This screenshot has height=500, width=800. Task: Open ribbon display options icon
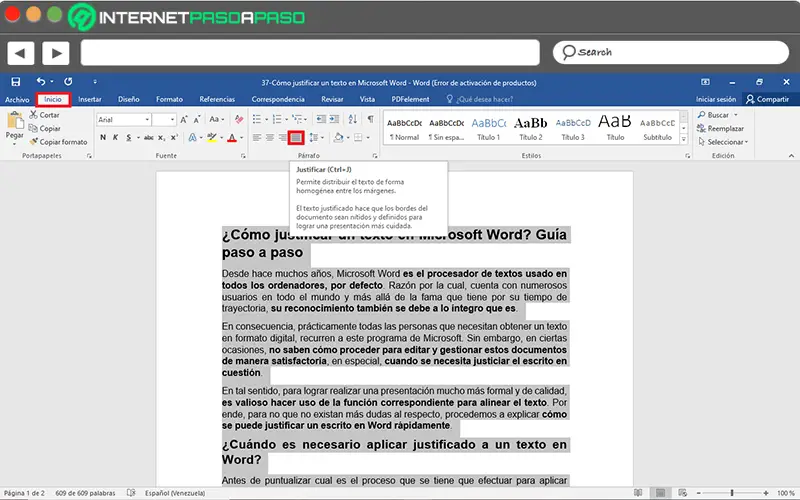coord(705,82)
